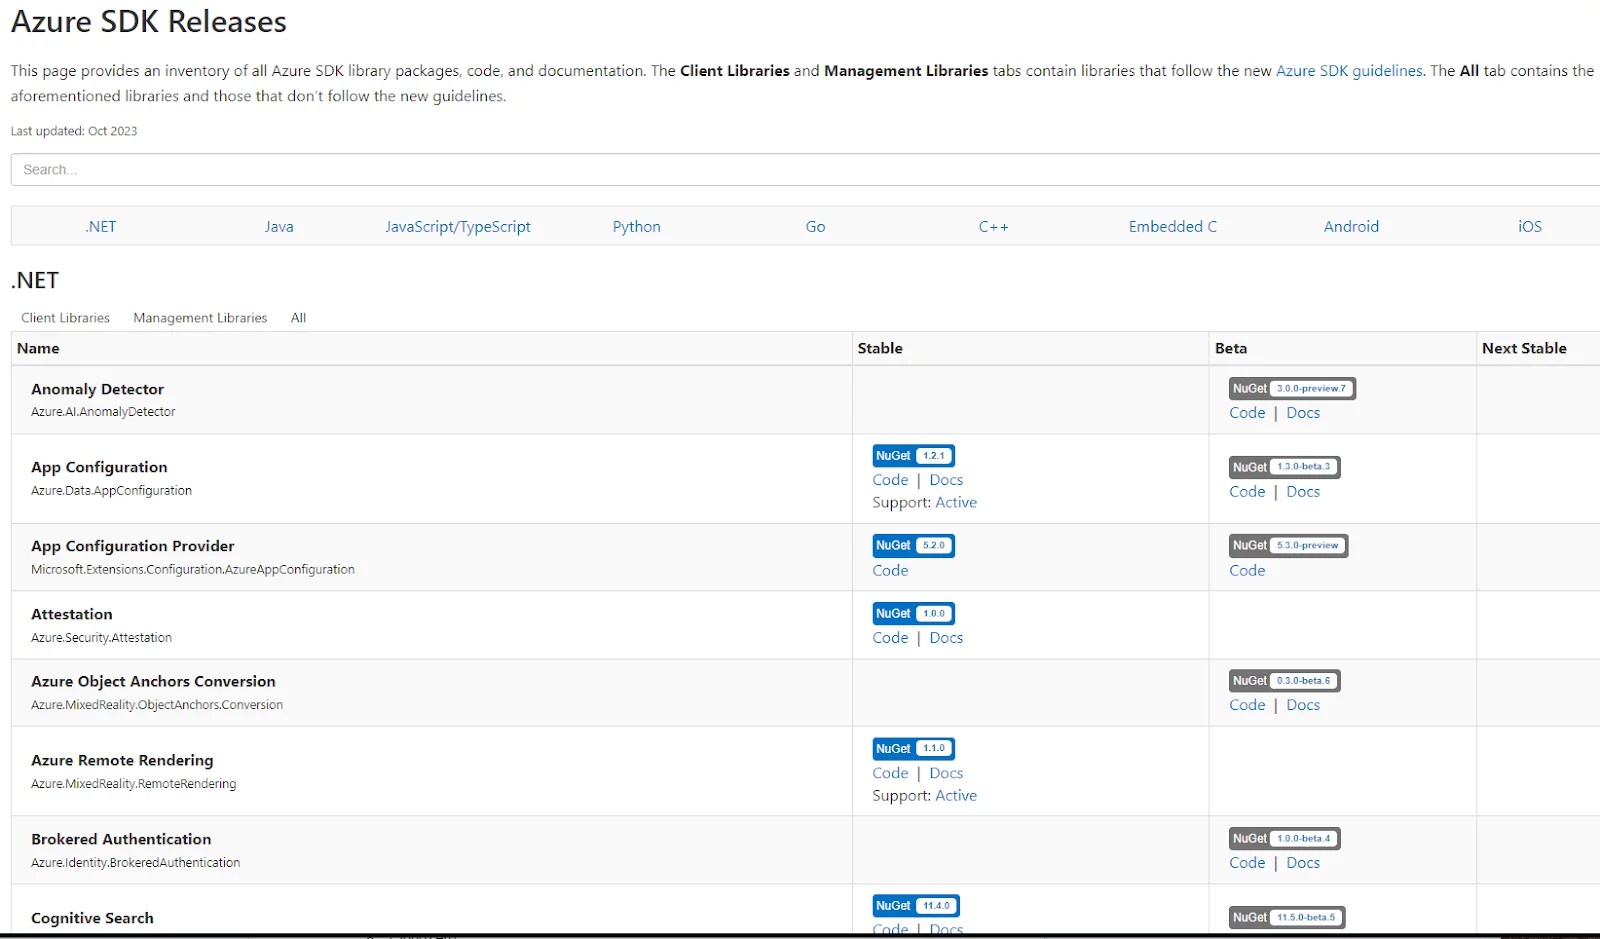1600x939 pixels.
Task: Click package name Azure.Identity.BrokeredAuthentication
Action: point(135,863)
